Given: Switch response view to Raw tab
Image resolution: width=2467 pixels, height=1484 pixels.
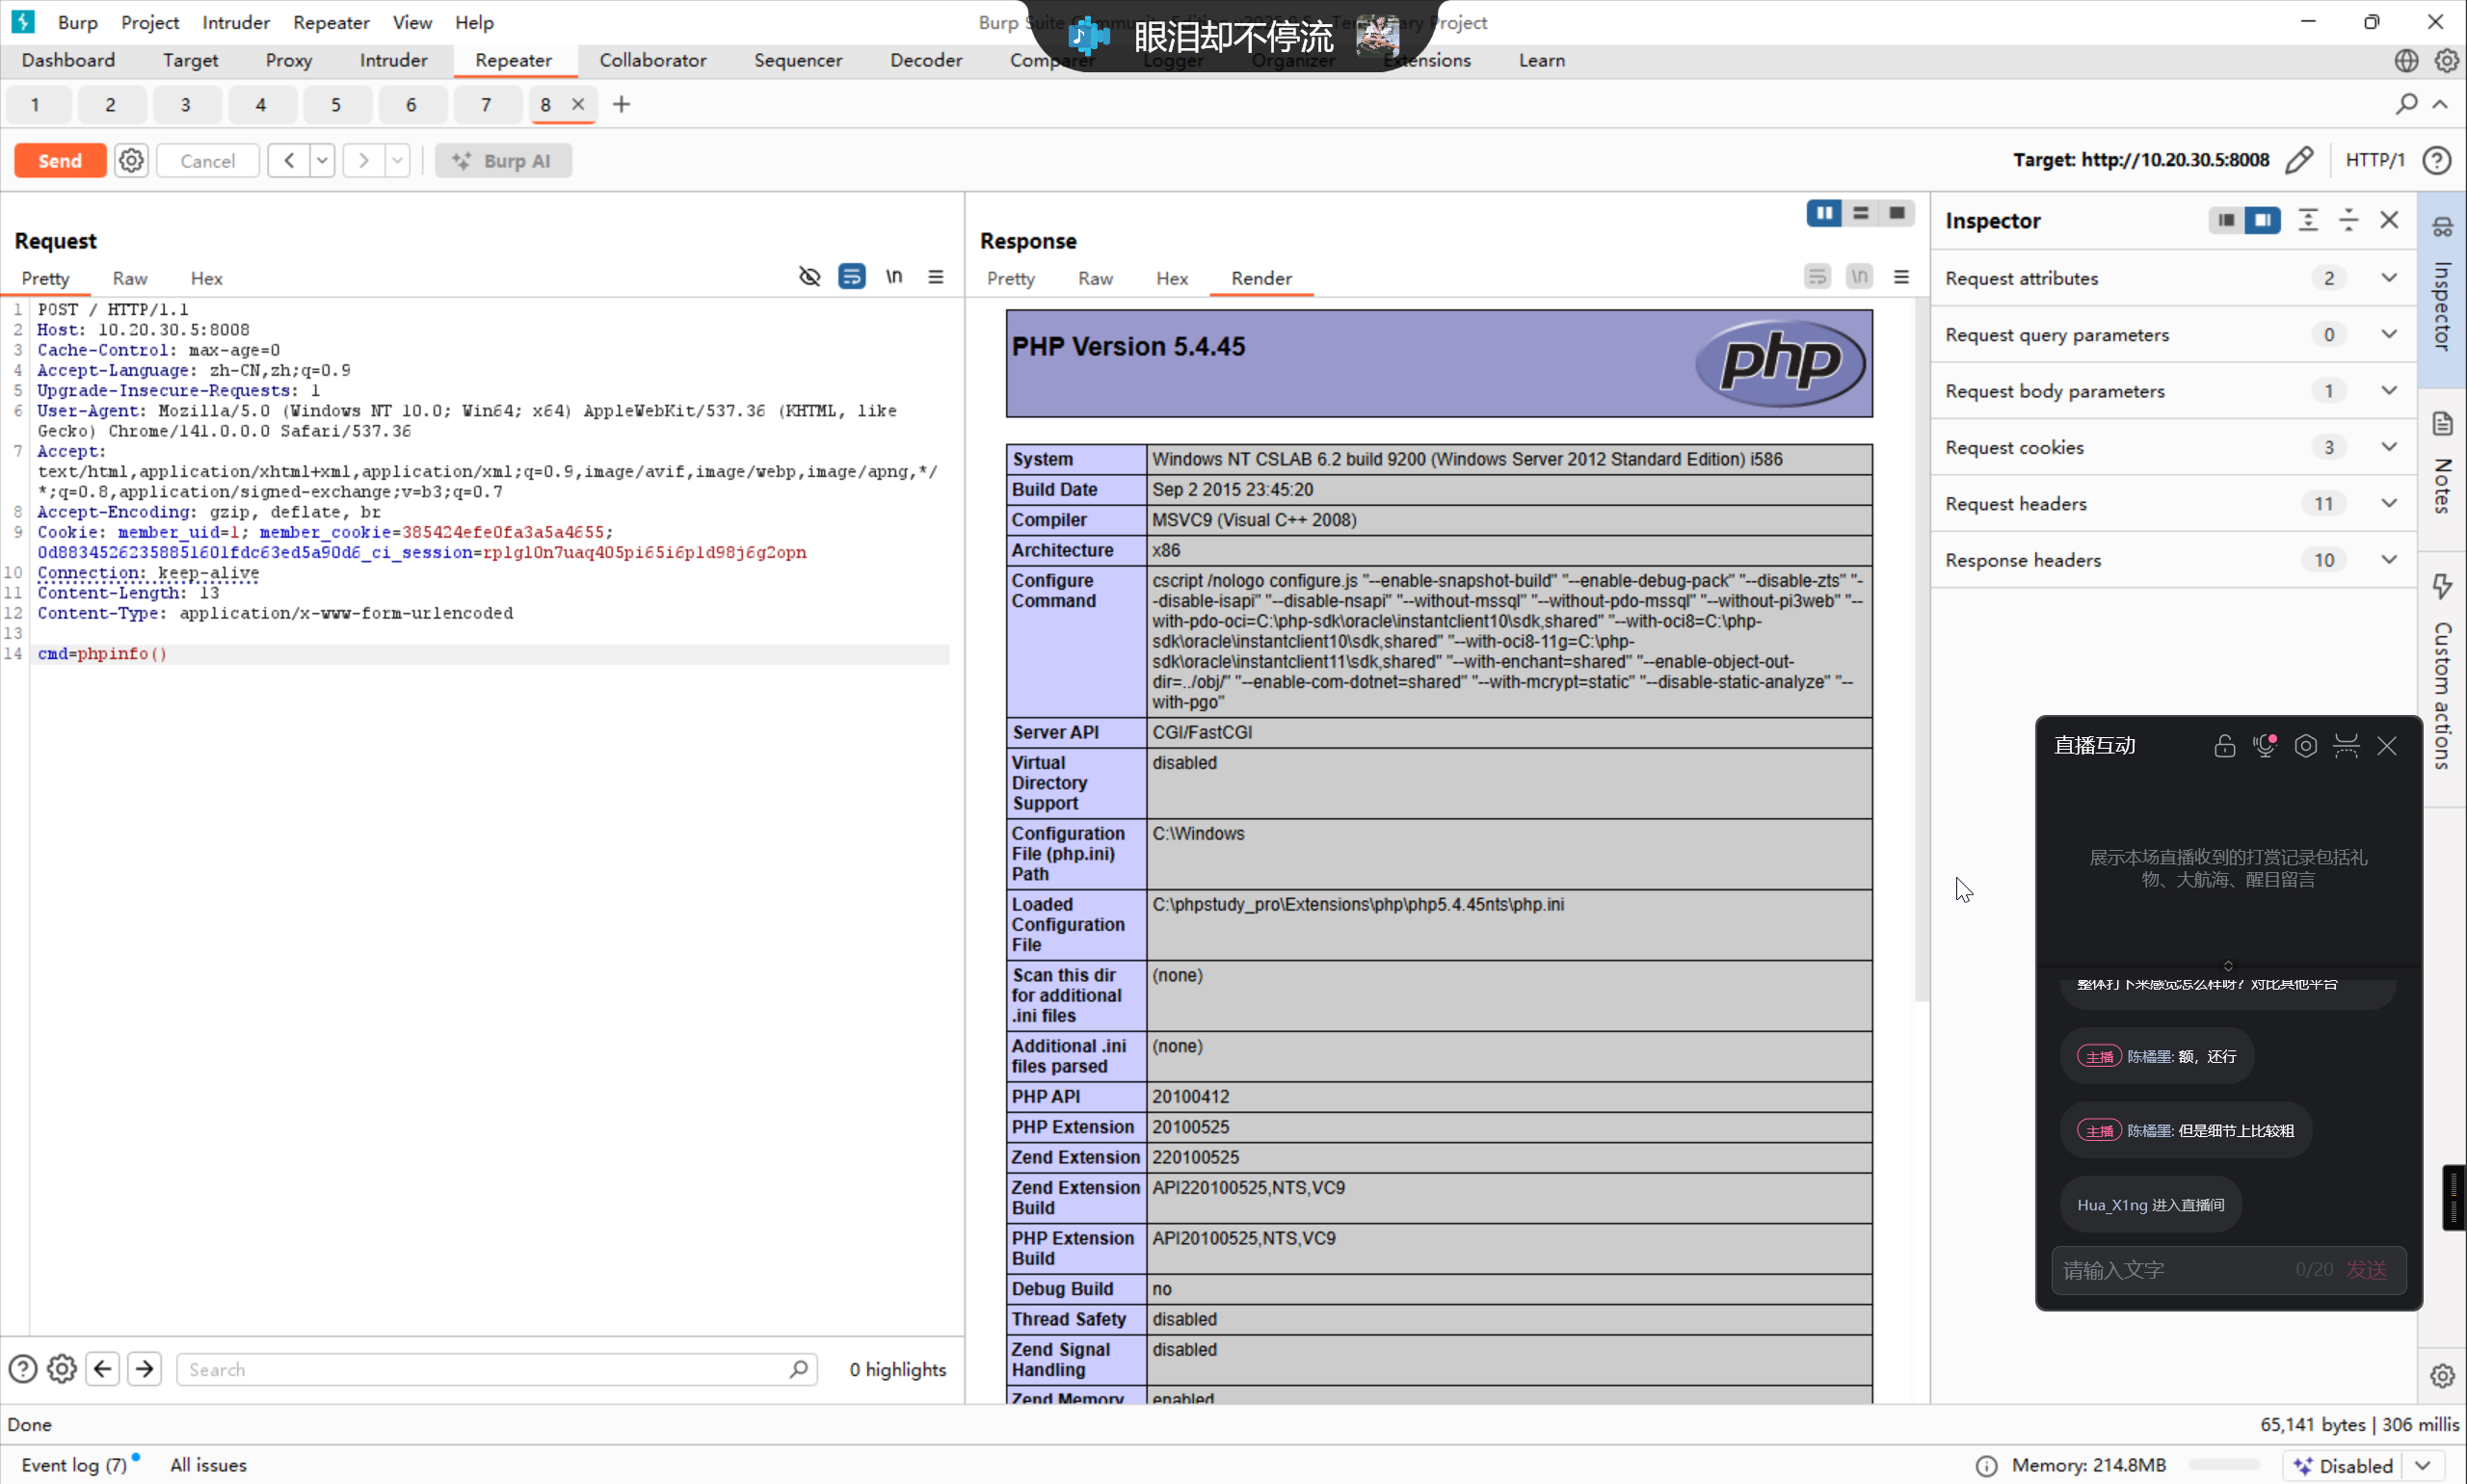Looking at the screenshot, I should (1095, 278).
